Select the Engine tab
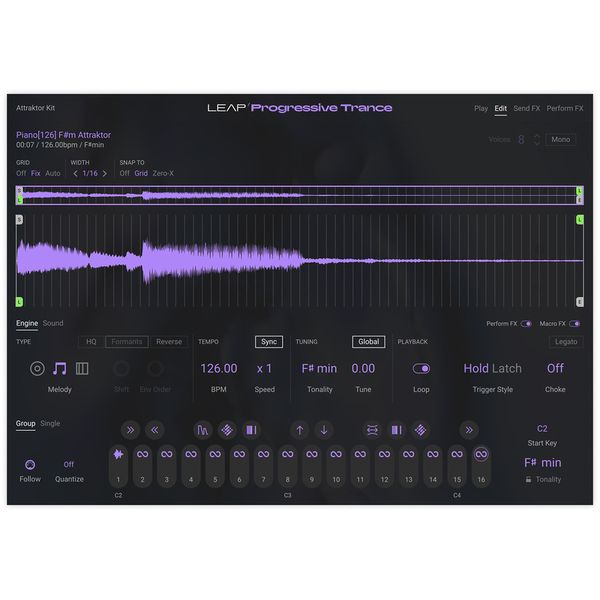Viewport: 600px width, 600px height. click(x=27, y=323)
